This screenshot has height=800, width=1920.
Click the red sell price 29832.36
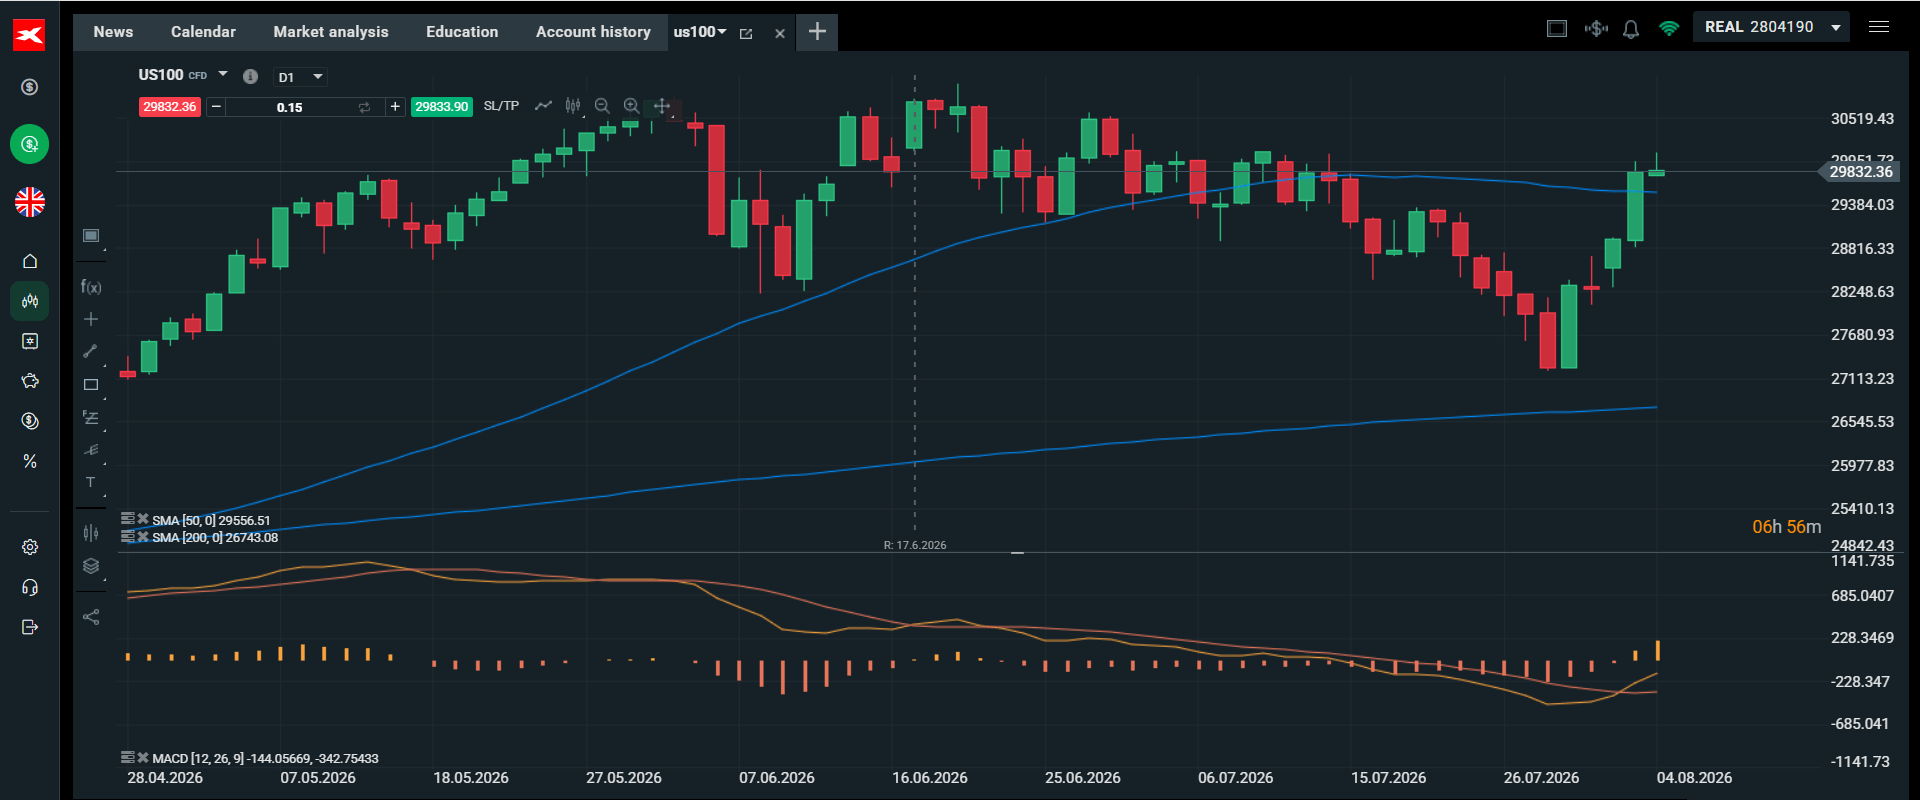tap(170, 107)
